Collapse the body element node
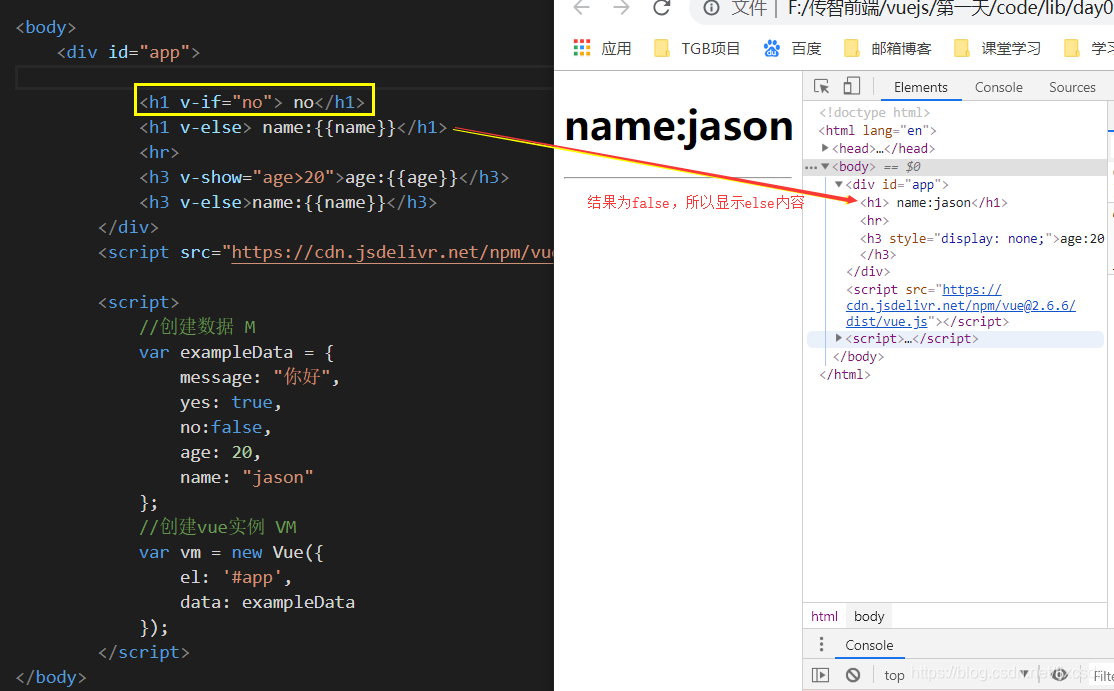Screen dimensions: 1114x691 point(825,166)
